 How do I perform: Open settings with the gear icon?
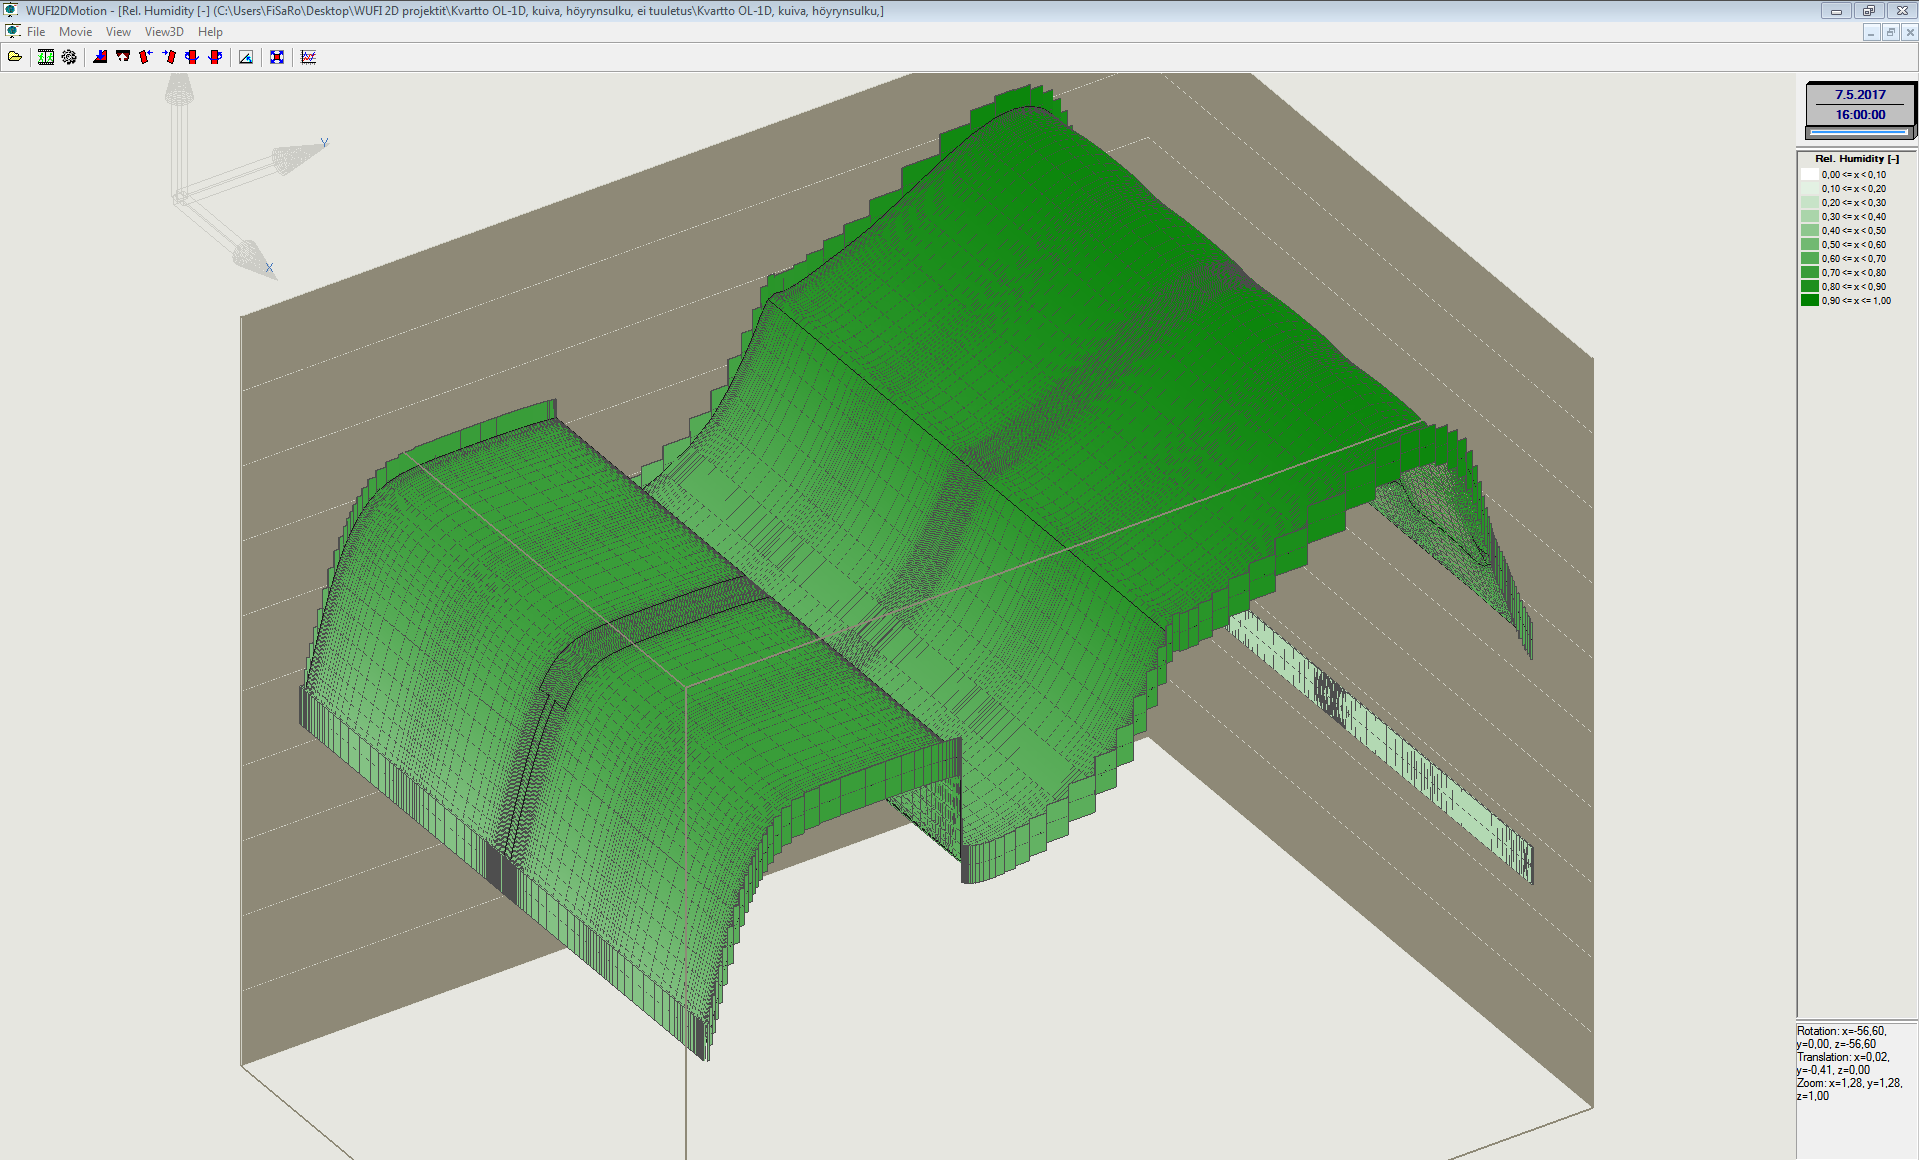pos(69,57)
